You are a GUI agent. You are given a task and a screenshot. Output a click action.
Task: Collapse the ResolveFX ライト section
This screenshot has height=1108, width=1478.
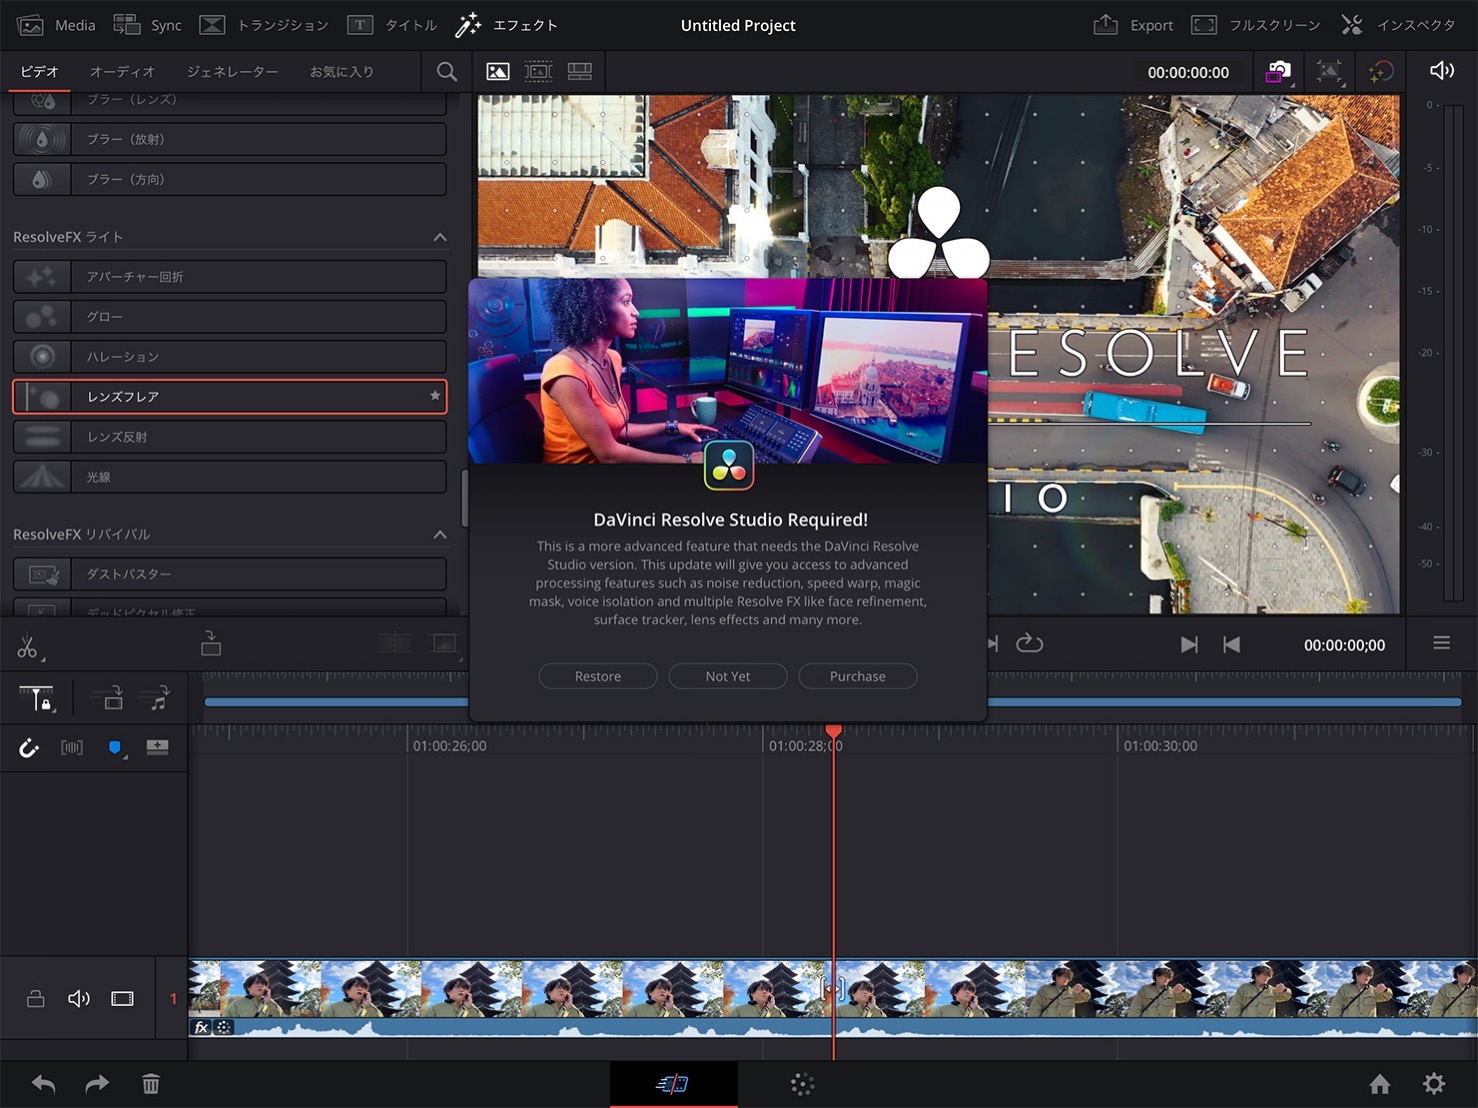click(x=439, y=237)
